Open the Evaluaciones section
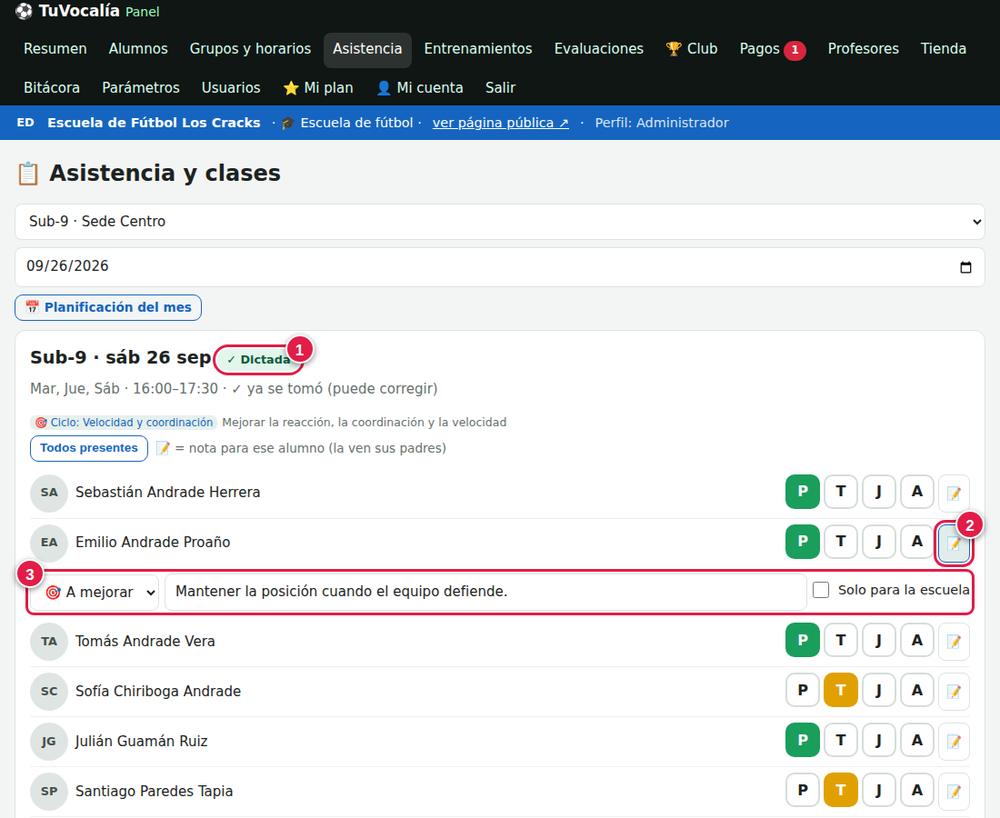The width and height of the screenshot is (1000, 818). pos(599,49)
